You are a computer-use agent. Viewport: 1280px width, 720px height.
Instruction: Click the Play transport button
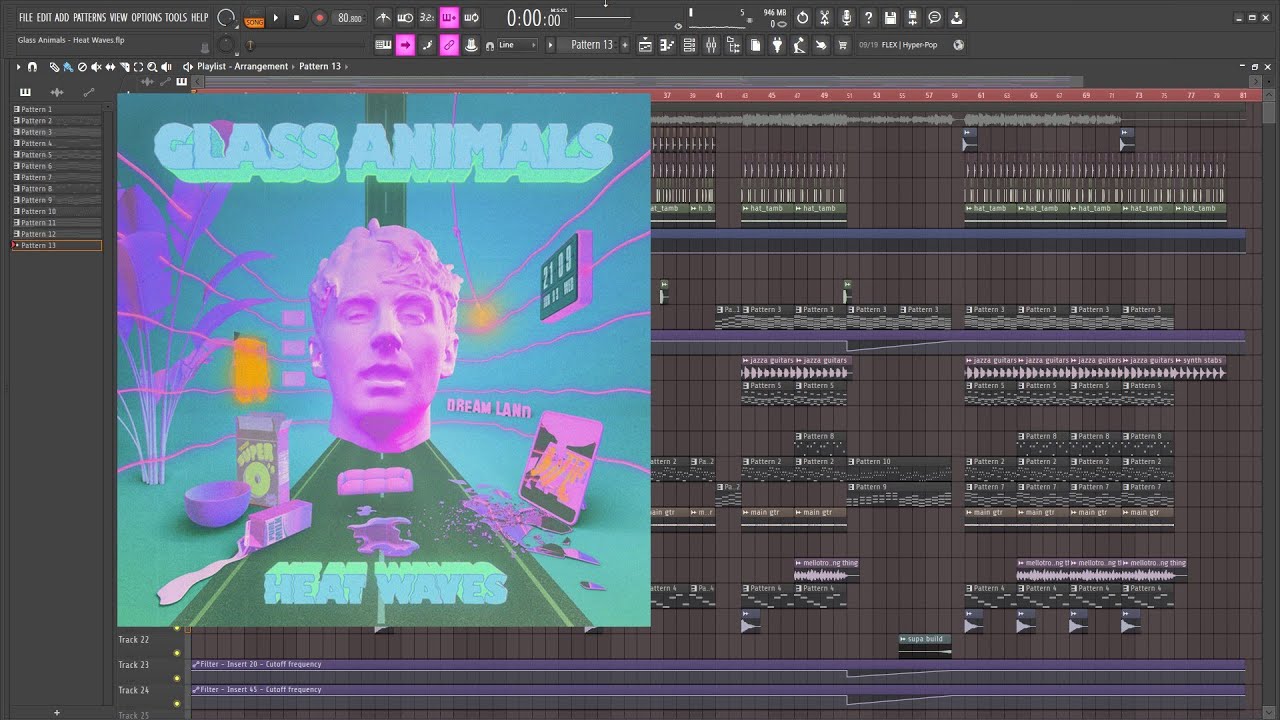click(275, 18)
